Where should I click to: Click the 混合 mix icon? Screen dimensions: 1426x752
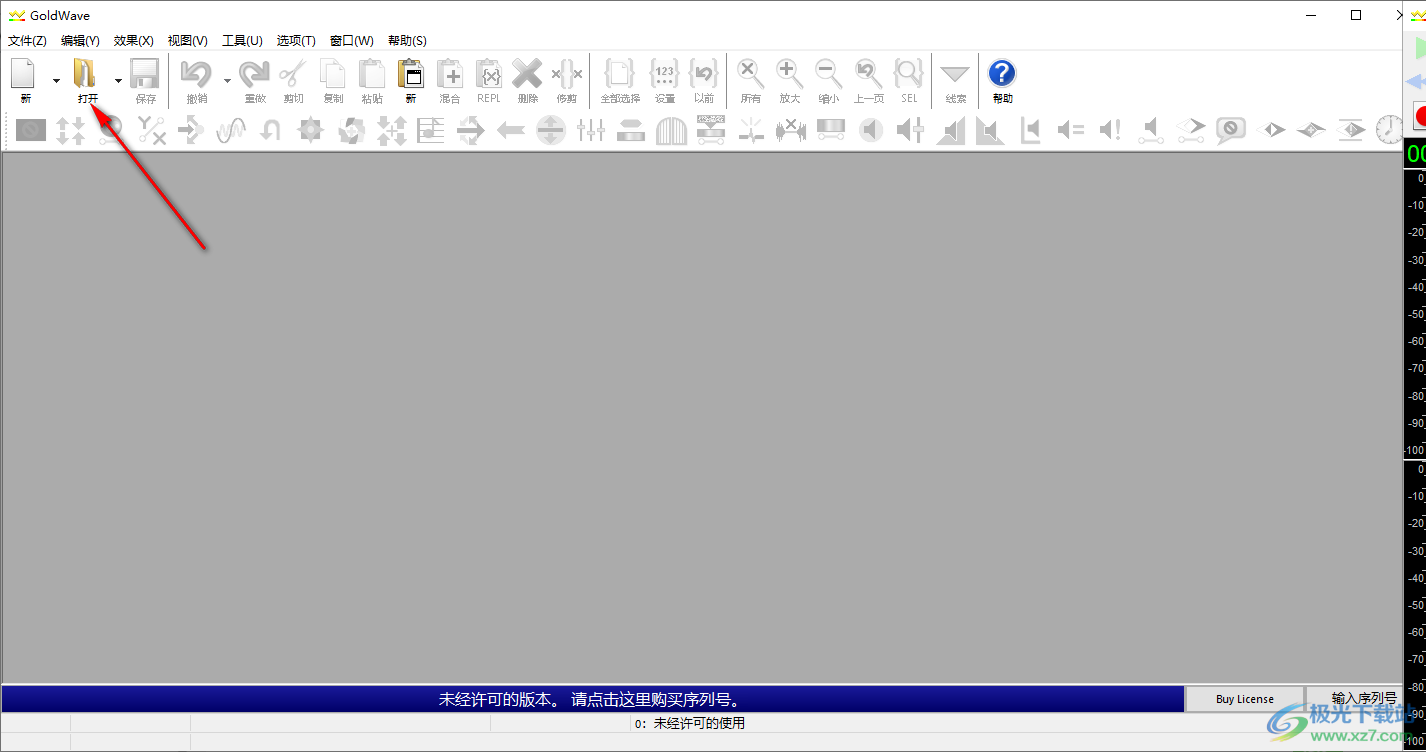click(450, 74)
